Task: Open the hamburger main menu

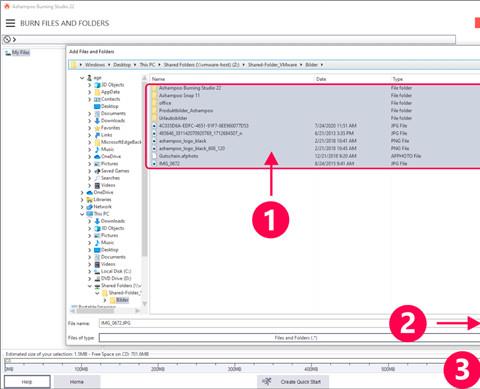Action: [10, 23]
